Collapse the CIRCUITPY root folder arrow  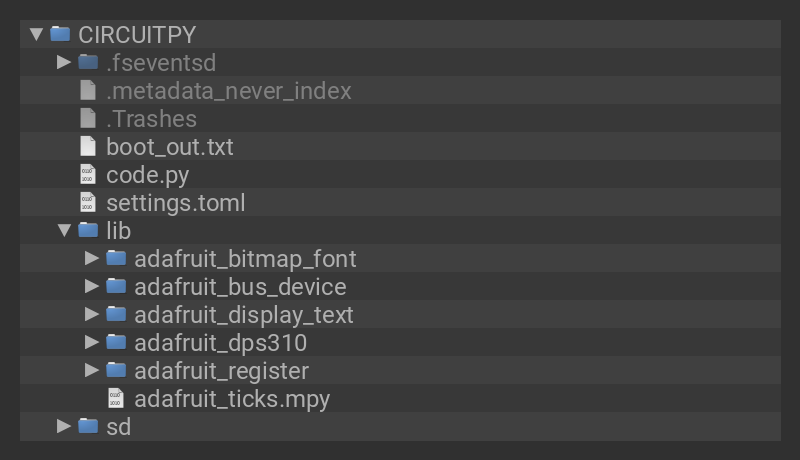(37, 34)
